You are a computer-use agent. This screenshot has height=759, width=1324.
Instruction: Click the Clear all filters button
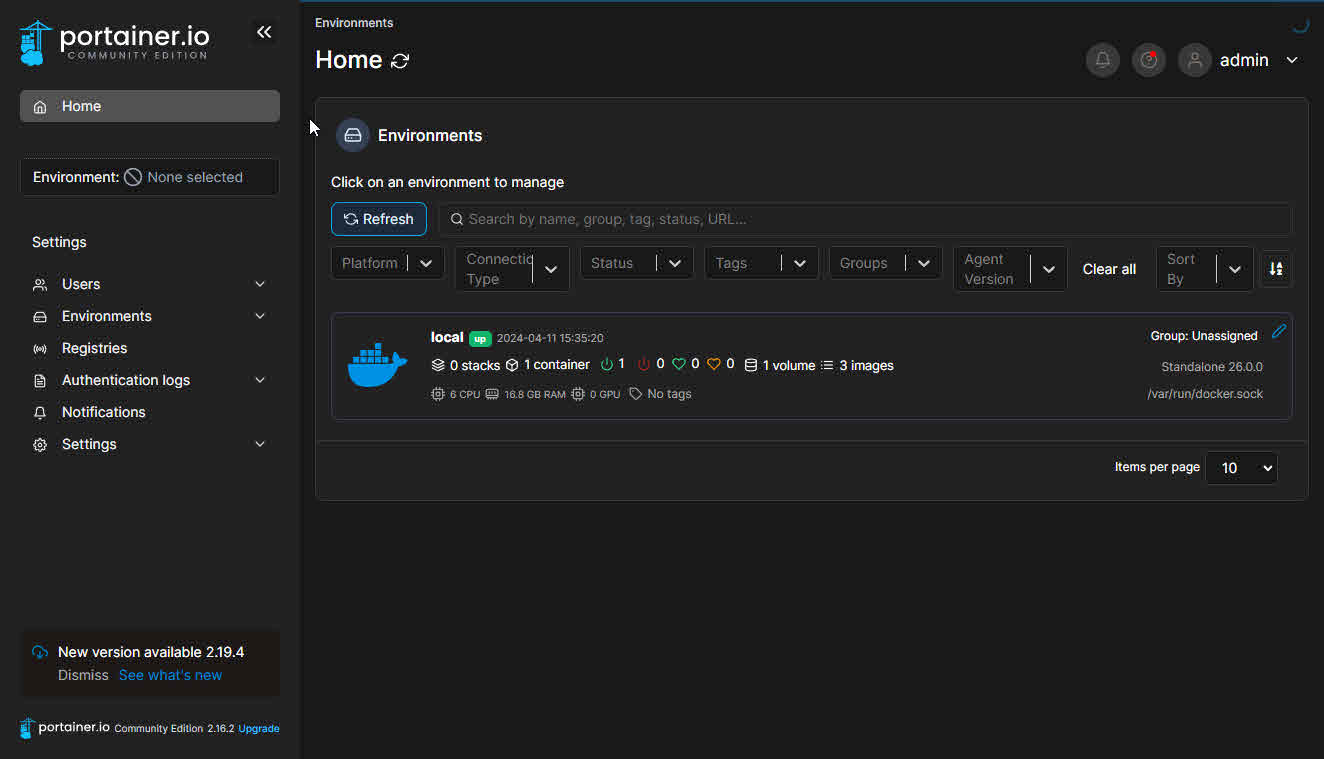[x=1109, y=269]
